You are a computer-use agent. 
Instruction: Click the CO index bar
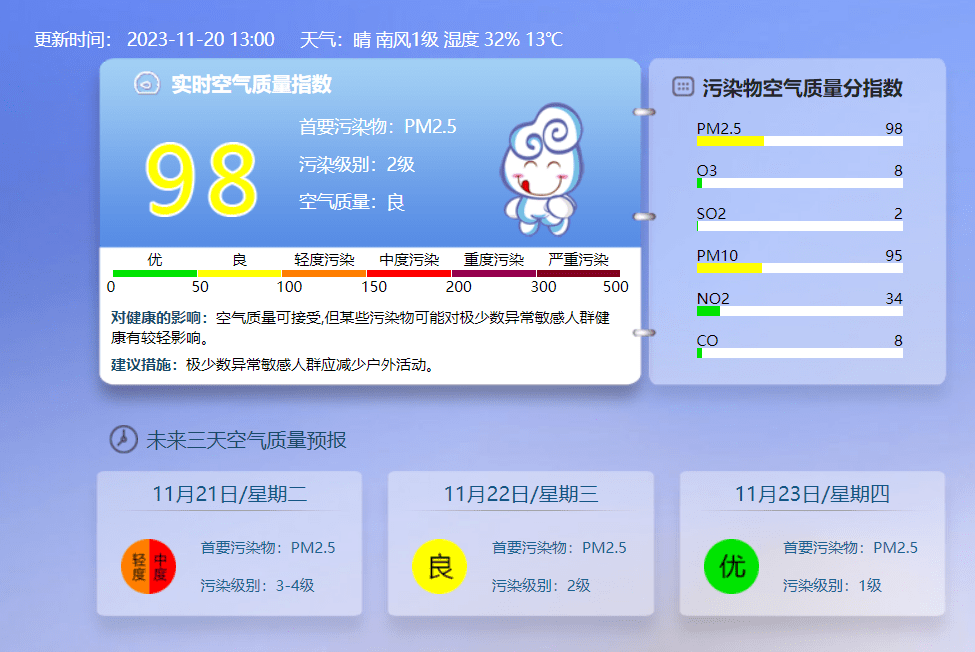(800, 354)
